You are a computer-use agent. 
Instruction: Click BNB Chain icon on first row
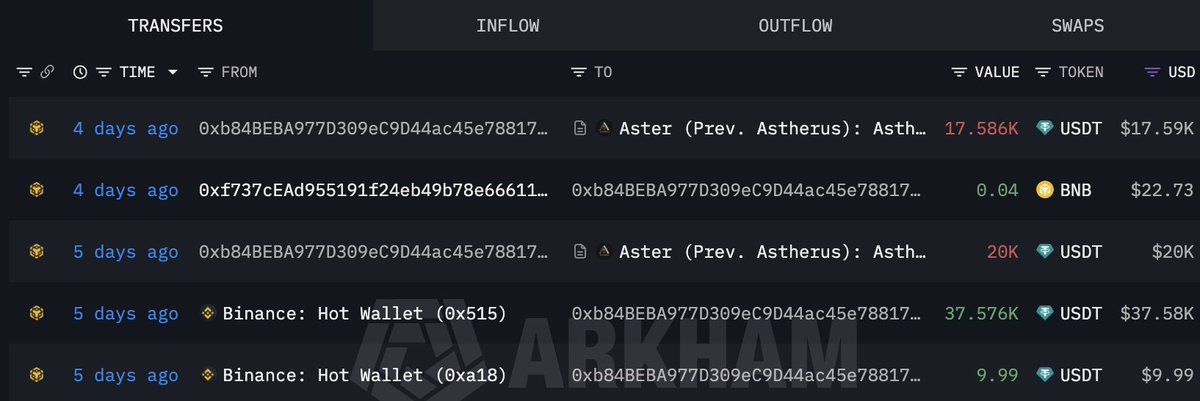pos(36,128)
